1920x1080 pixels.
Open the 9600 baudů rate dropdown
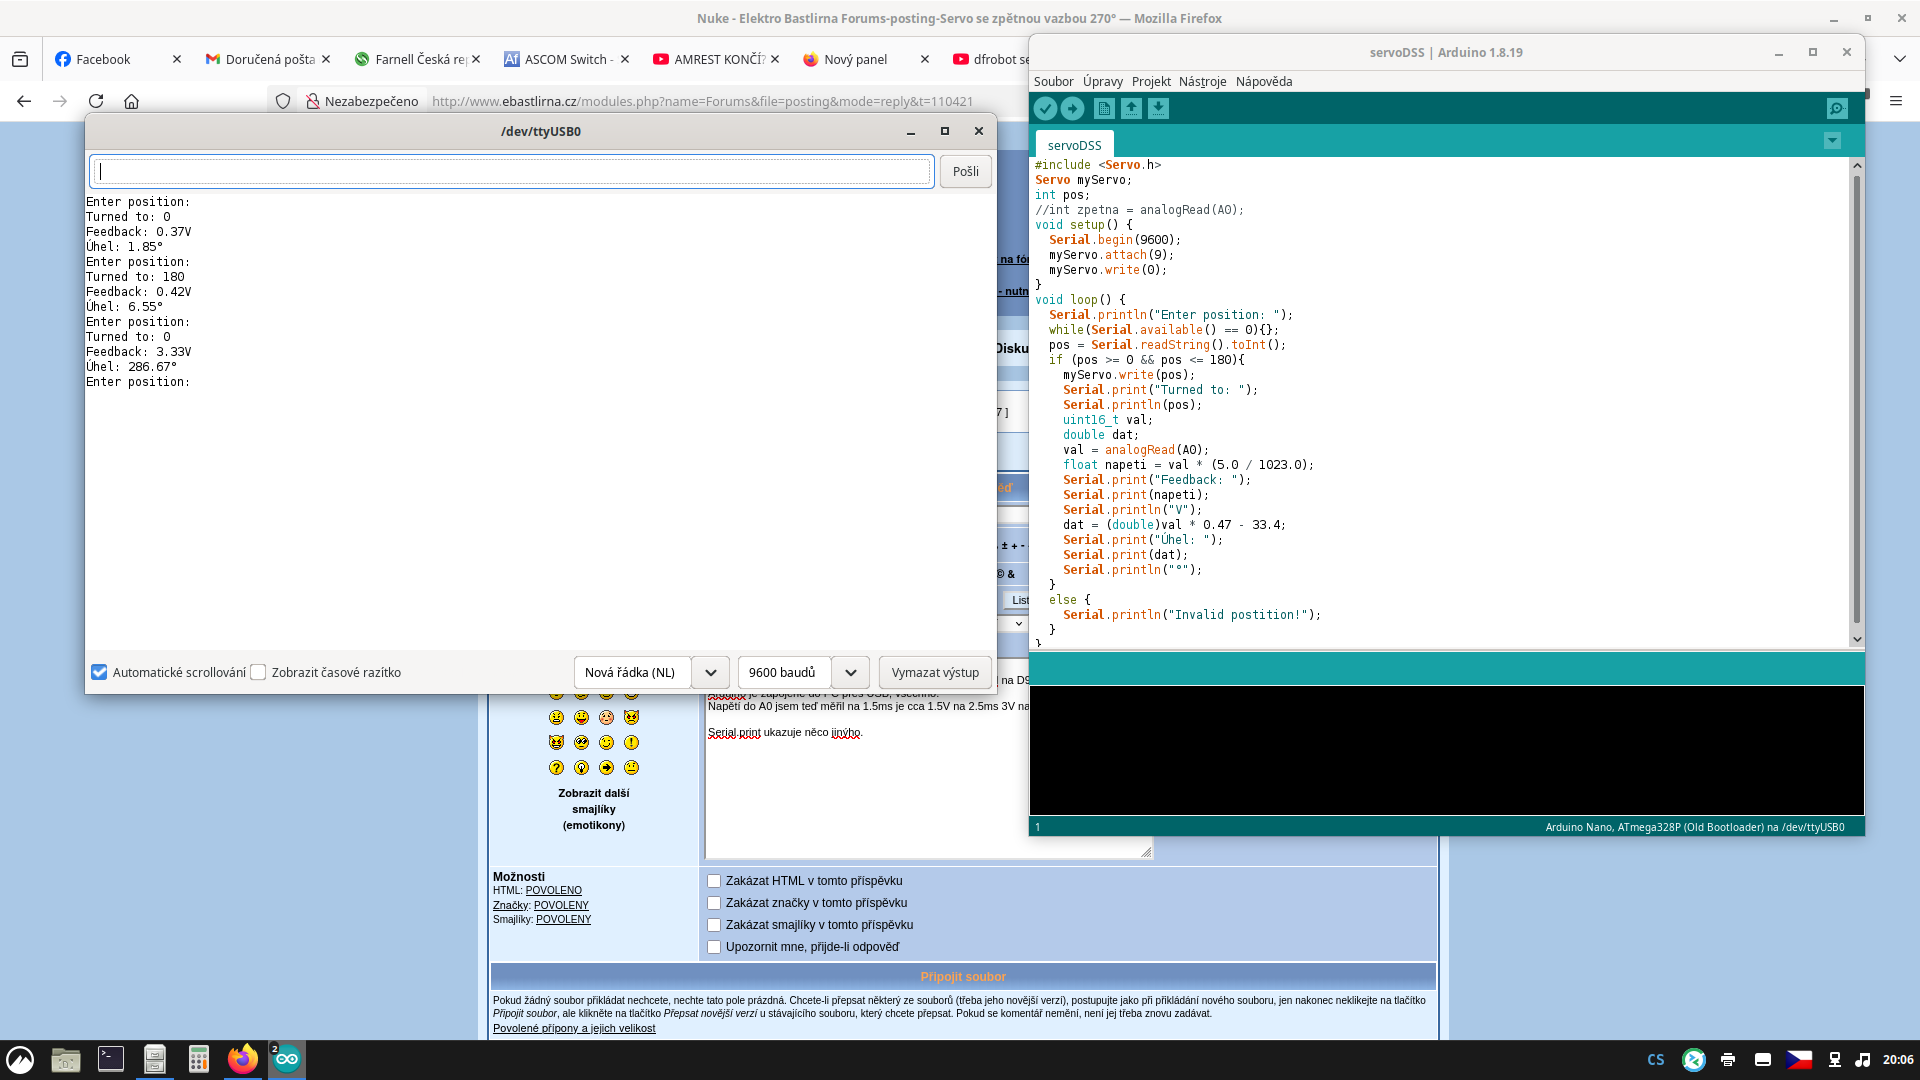click(850, 672)
